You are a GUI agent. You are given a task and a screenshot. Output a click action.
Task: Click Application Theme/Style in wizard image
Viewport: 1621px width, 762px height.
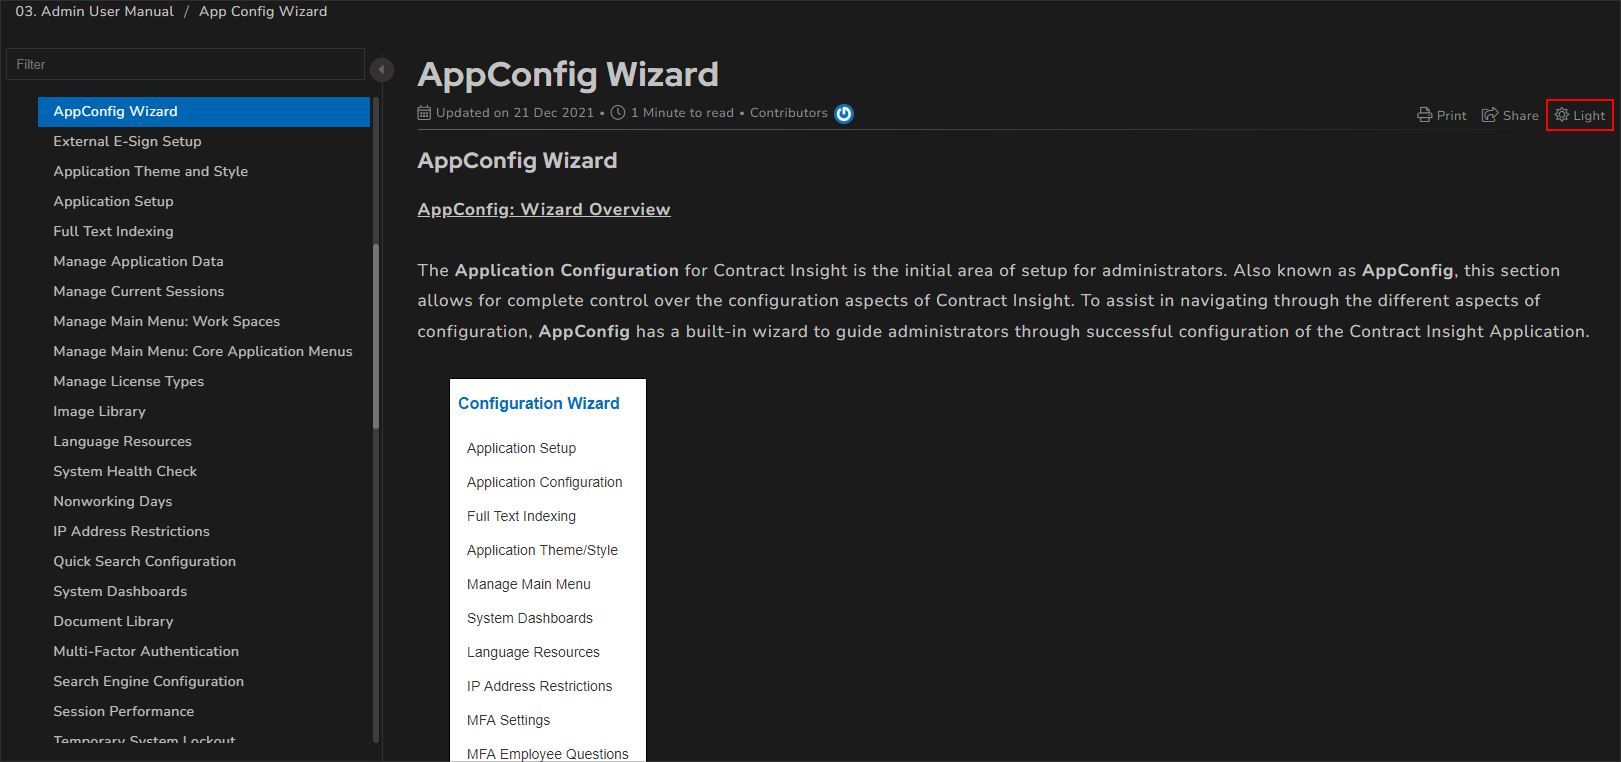point(542,550)
